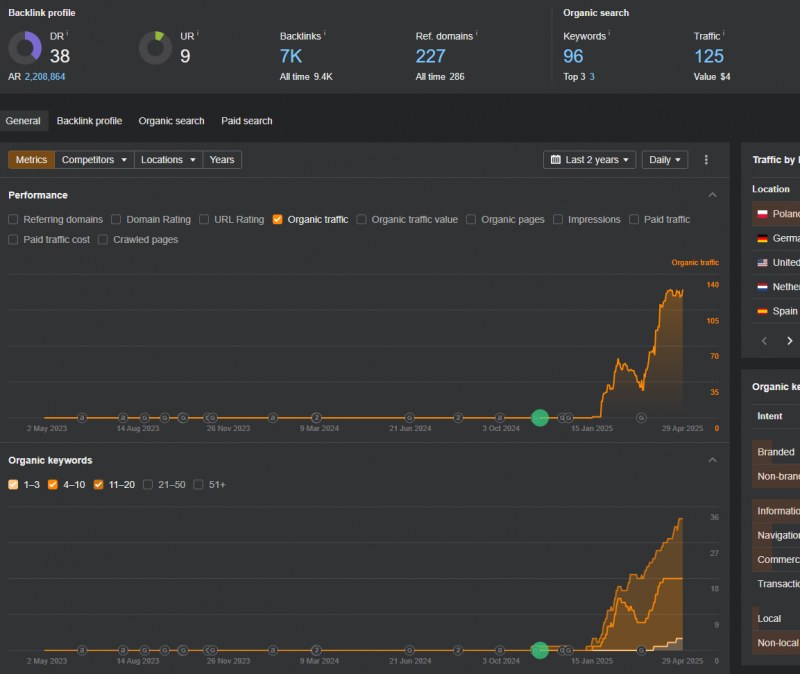The width and height of the screenshot is (800, 674).
Task: Enable the Referring domains checkbox
Action: tap(13, 219)
